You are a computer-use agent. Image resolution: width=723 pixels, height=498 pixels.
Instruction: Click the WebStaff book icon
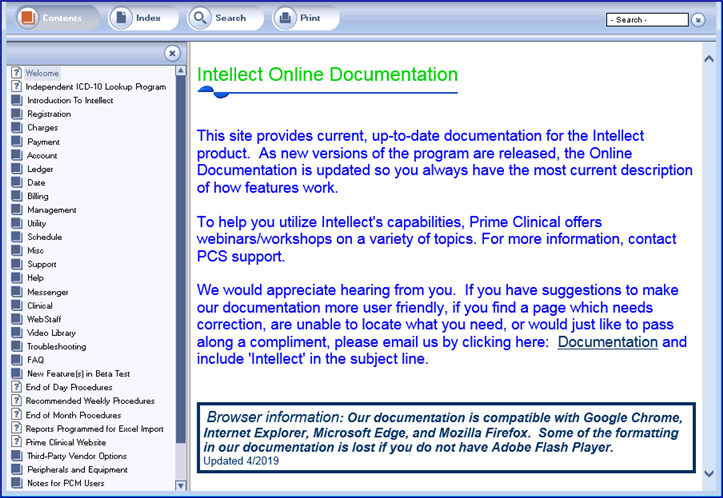click(x=17, y=319)
